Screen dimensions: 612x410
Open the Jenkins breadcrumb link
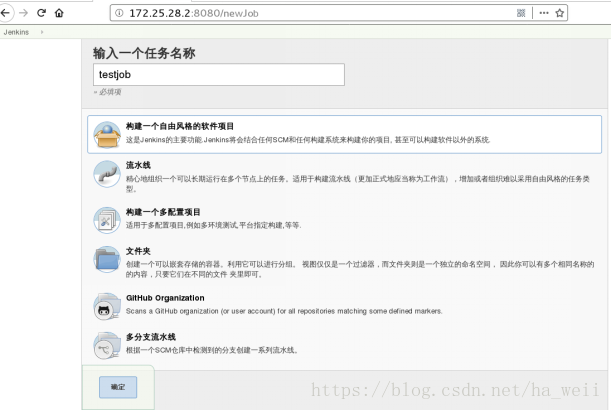tap(16, 32)
